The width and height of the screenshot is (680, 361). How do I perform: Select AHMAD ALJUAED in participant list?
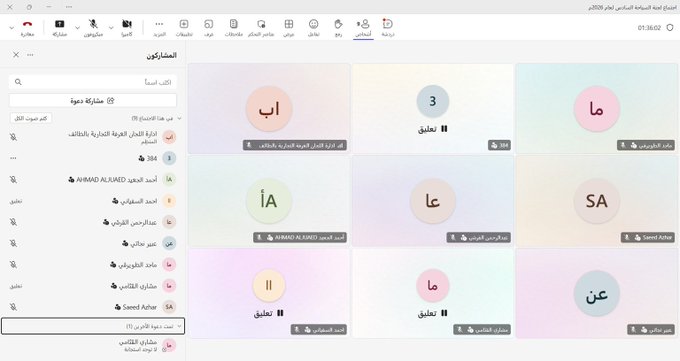click(93, 180)
